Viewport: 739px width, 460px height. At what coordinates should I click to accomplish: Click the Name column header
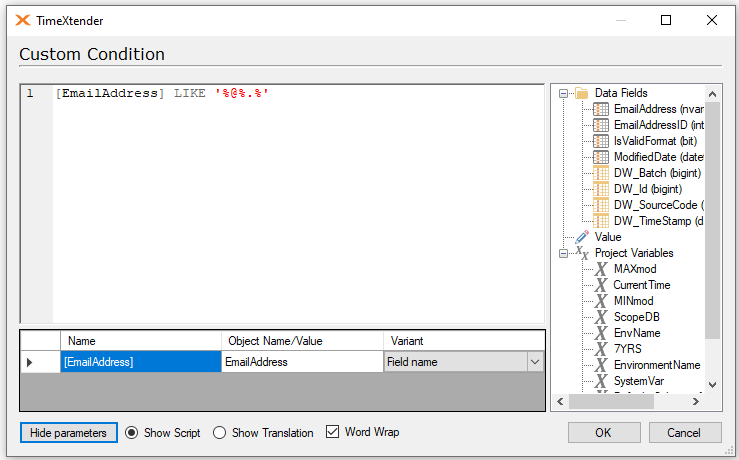141,341
